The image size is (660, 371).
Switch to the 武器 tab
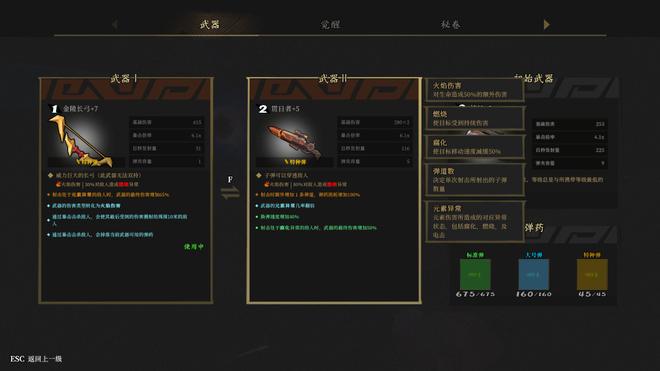[210, 24]
